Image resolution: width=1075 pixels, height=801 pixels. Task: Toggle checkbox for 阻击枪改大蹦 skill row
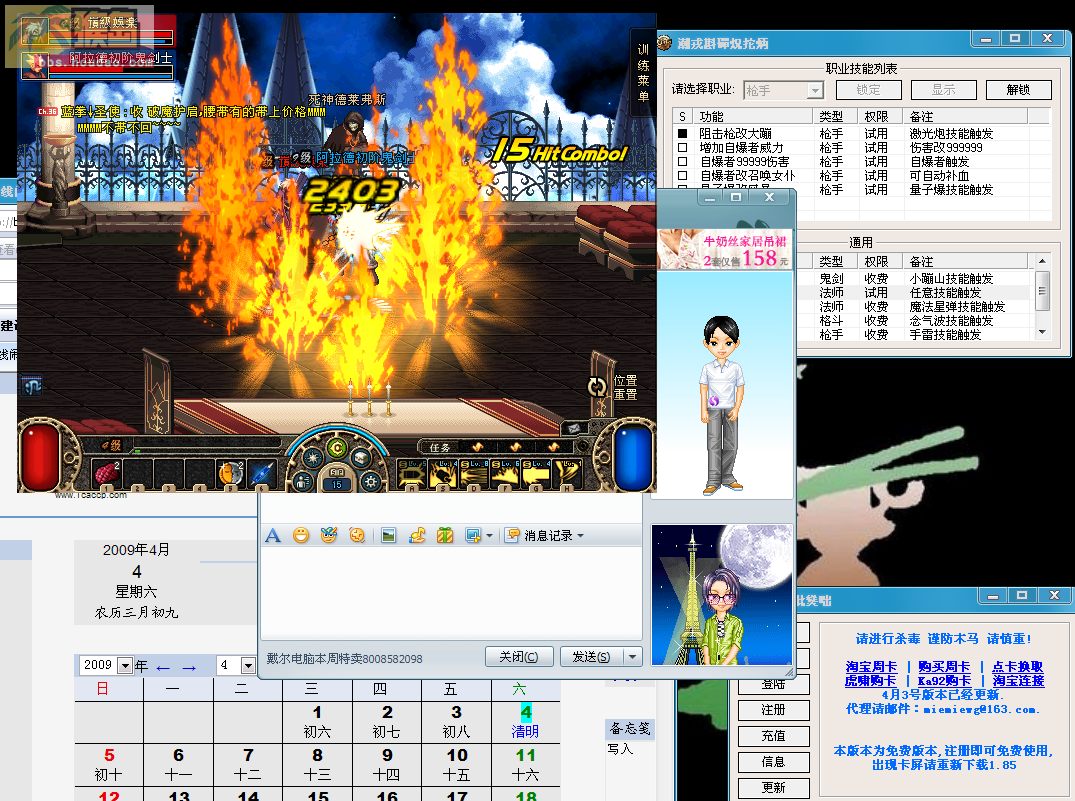682,133
